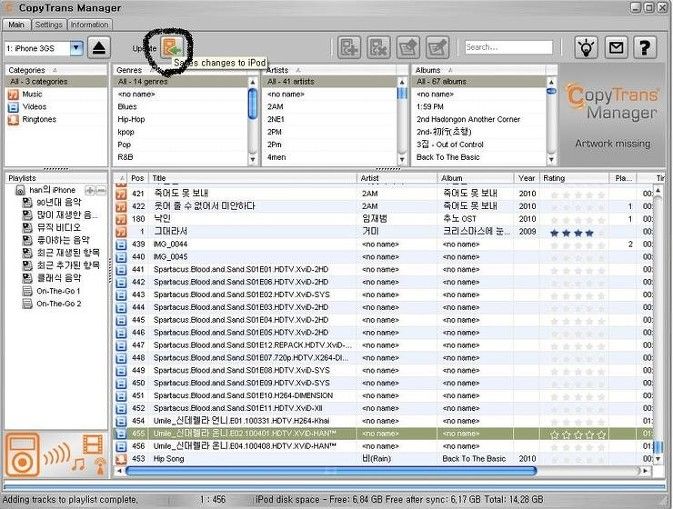
Task: Select the track row 낙인 at position 180
Action: (x=382, y=219)
